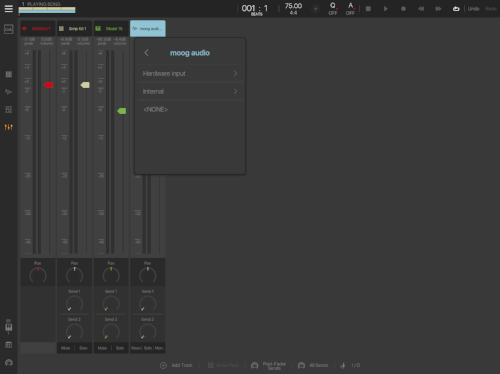Select the Model 15 track header
The width and height of the screenshot is (500, 374).
111,29
